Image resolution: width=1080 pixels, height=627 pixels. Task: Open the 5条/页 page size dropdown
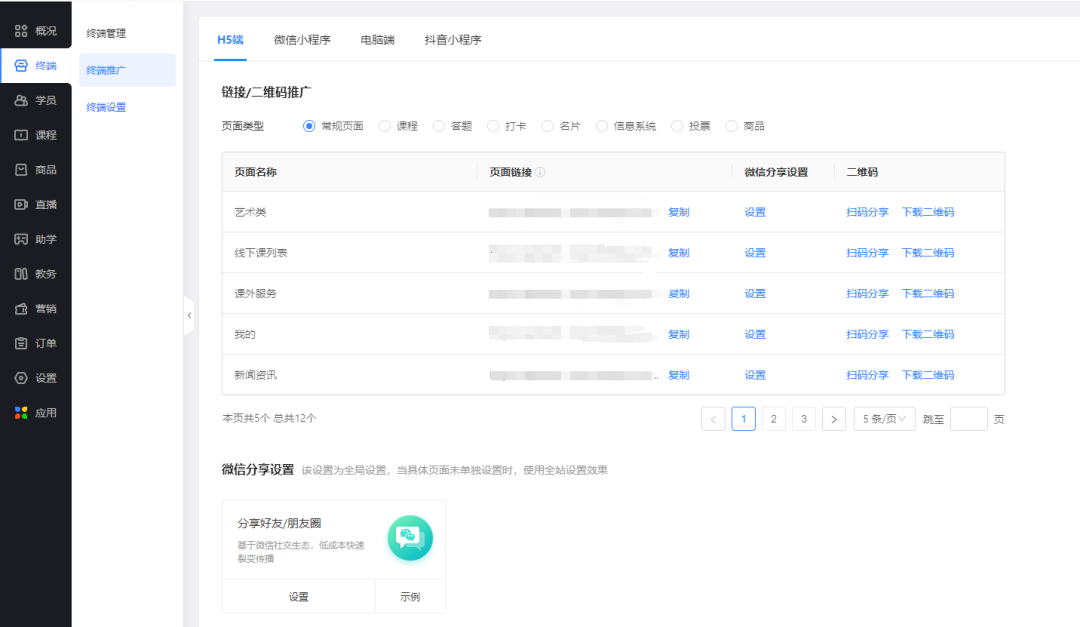coord(884,418)
